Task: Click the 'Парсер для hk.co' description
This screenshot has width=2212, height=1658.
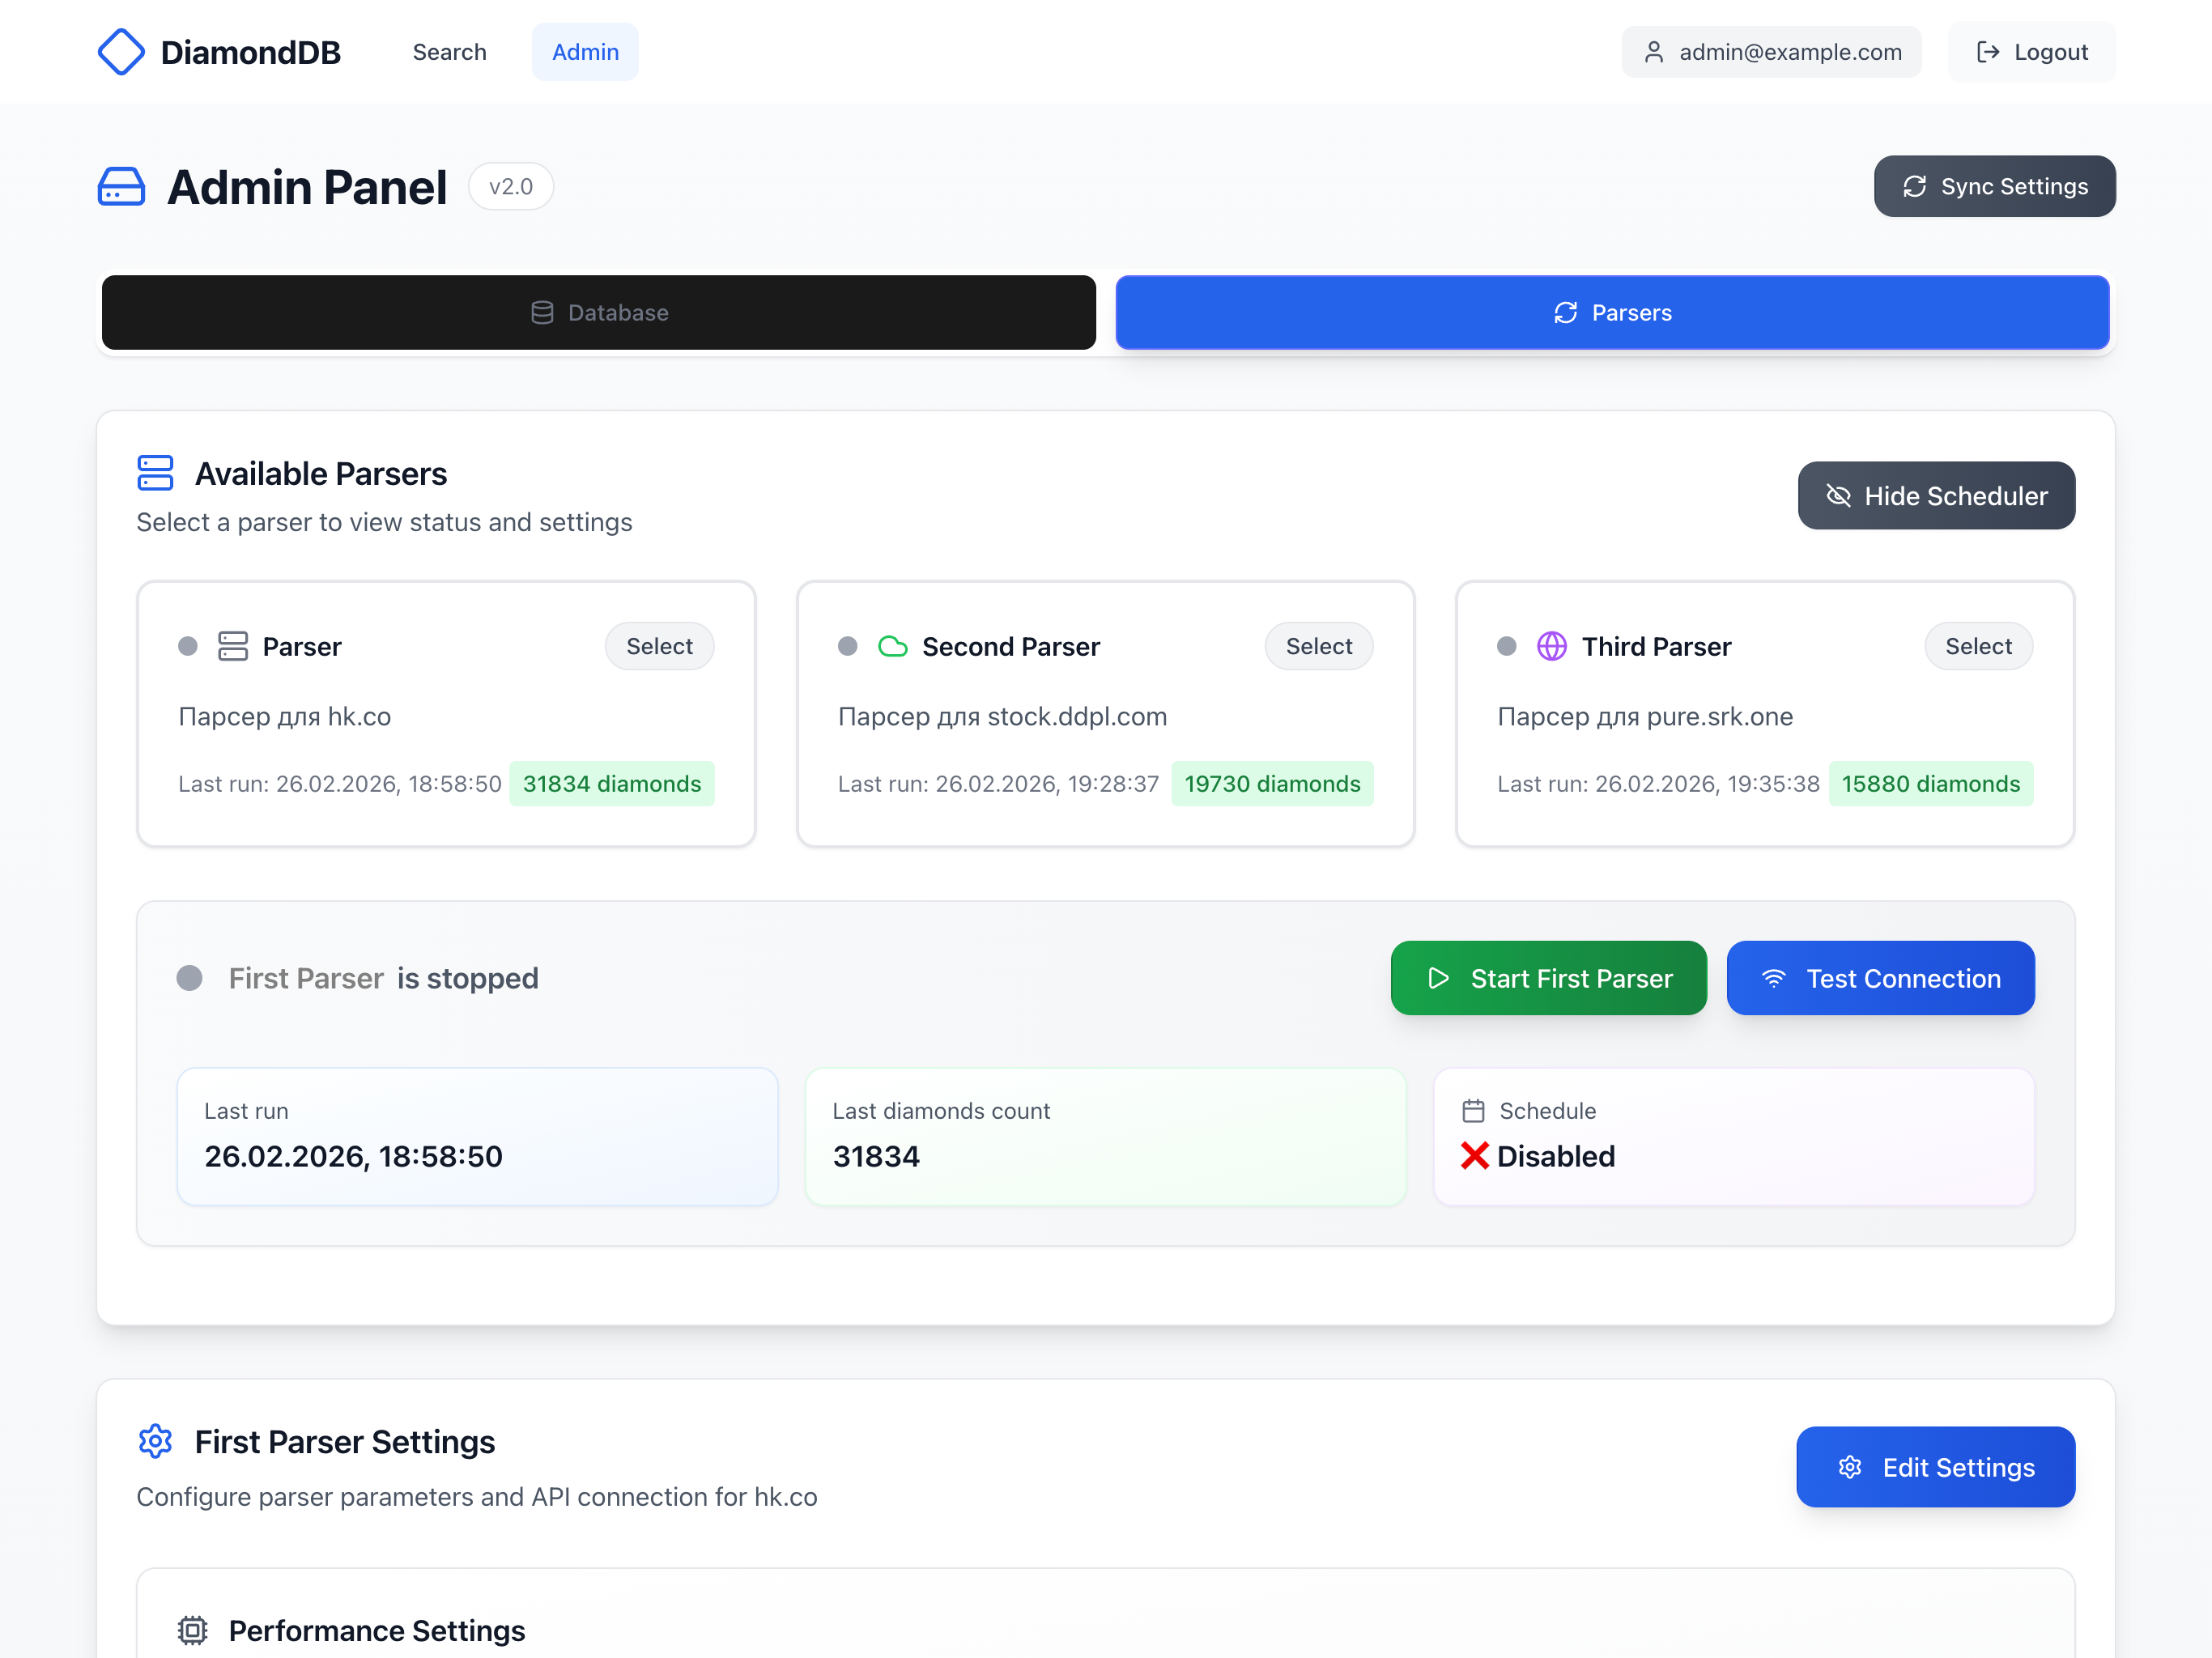Action: click(x=284, y=717)
